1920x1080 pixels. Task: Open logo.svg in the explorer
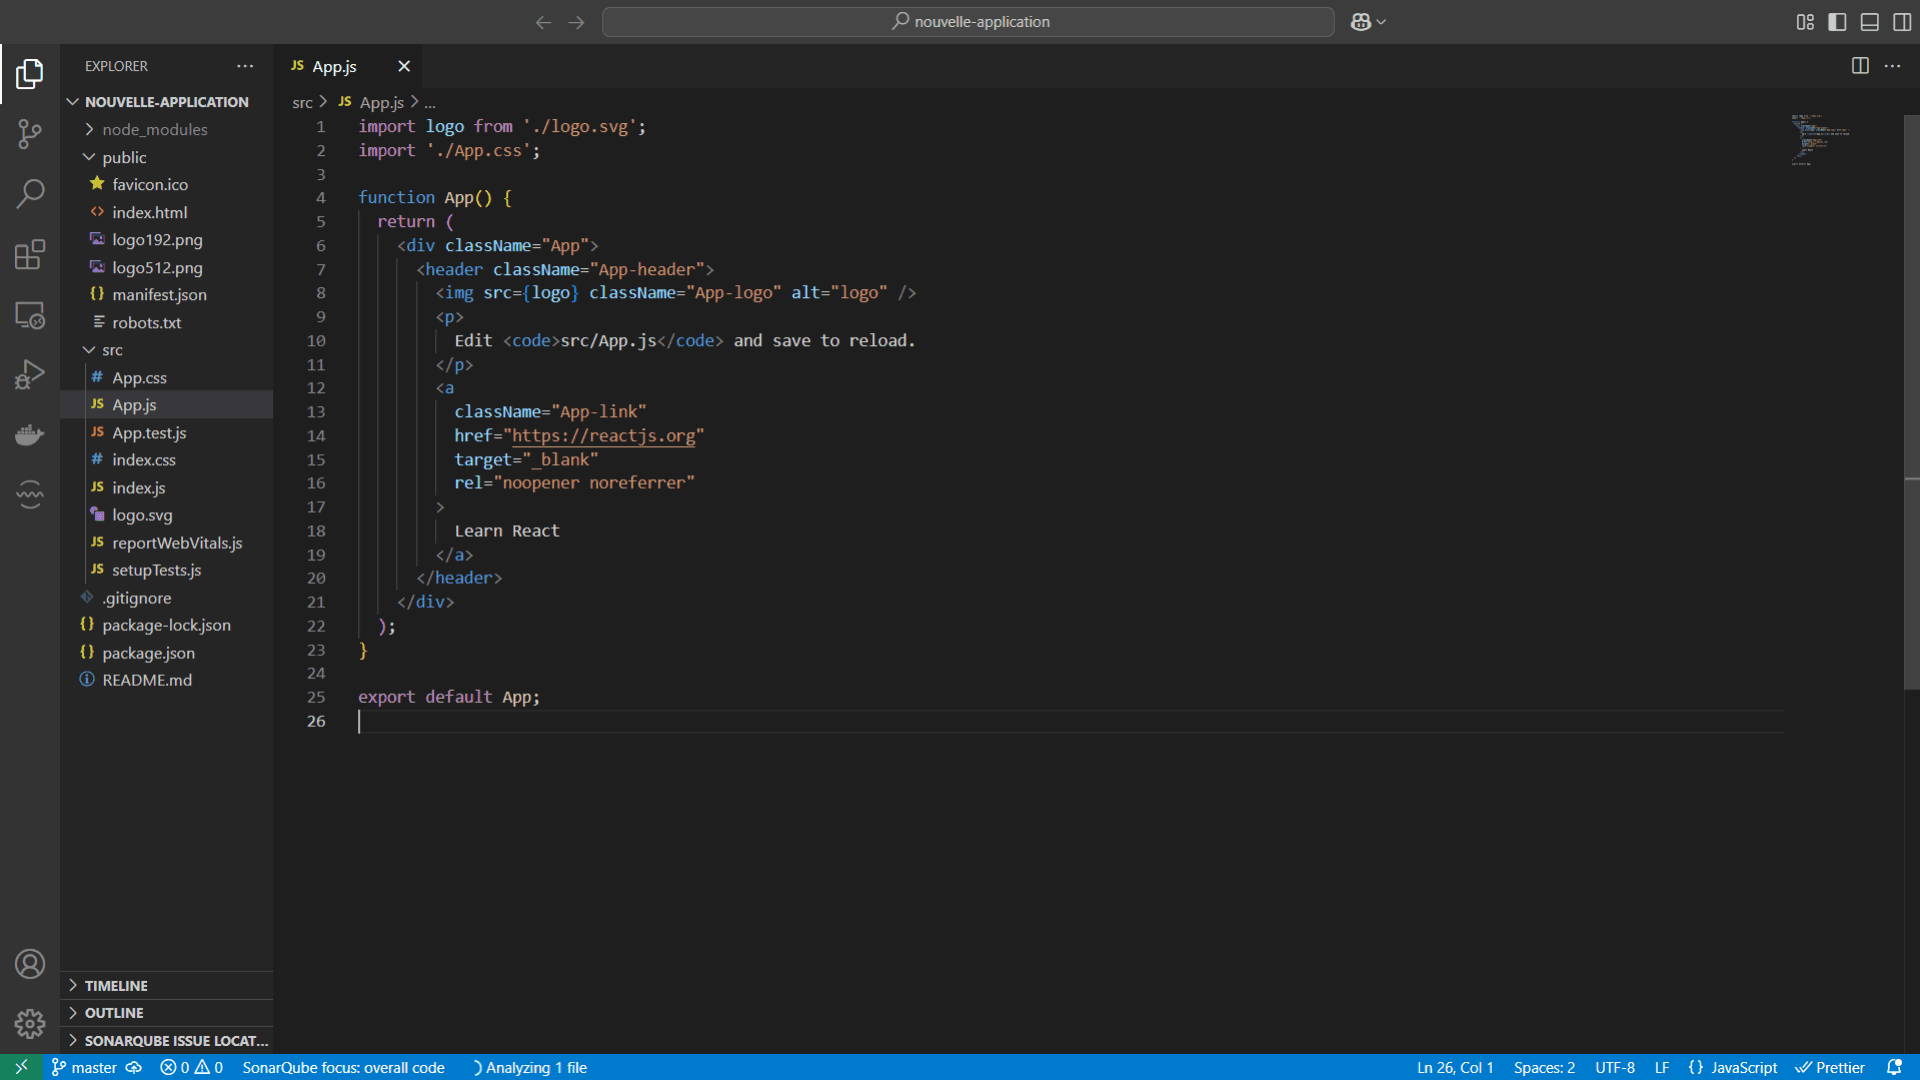click(x=166, y=515)
